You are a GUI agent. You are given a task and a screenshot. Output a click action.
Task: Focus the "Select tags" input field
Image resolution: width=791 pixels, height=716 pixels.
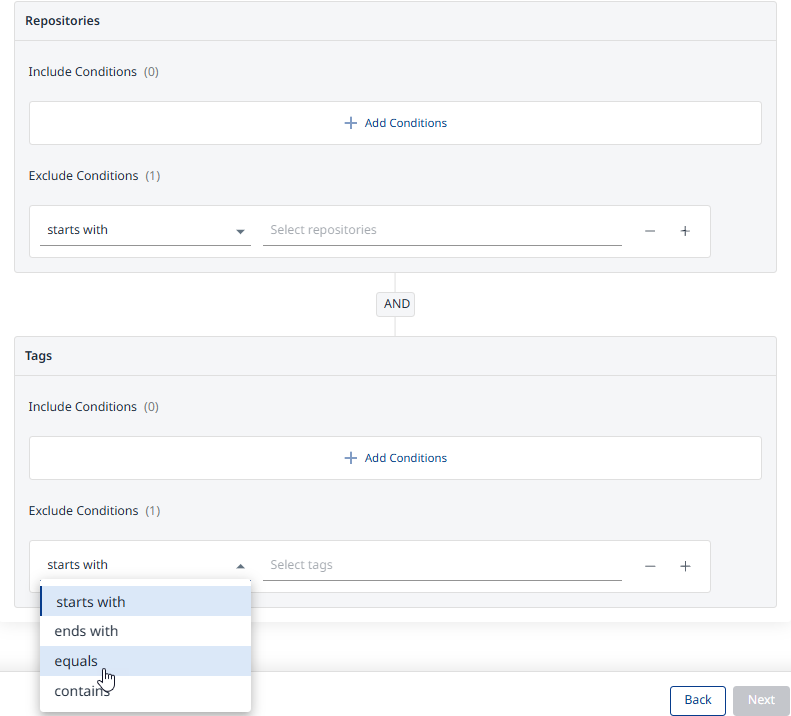(441, 565)
